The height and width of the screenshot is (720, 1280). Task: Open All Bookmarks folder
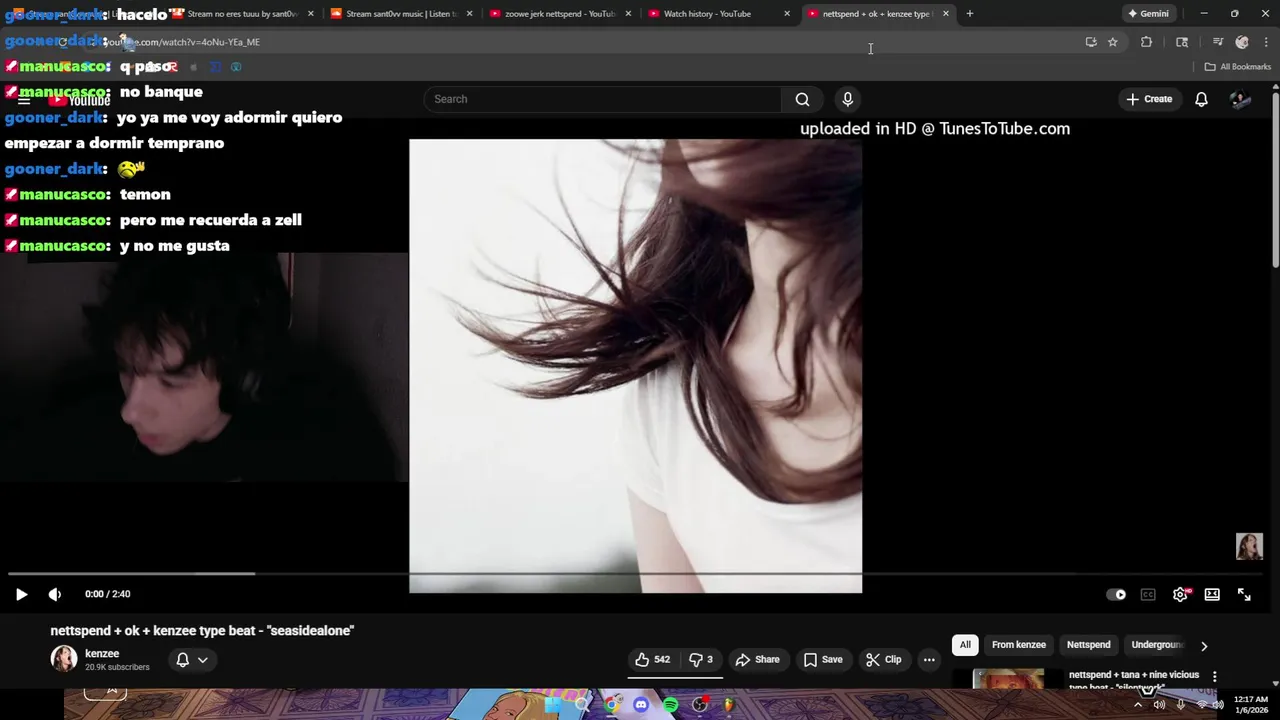tap(1238, 67)
